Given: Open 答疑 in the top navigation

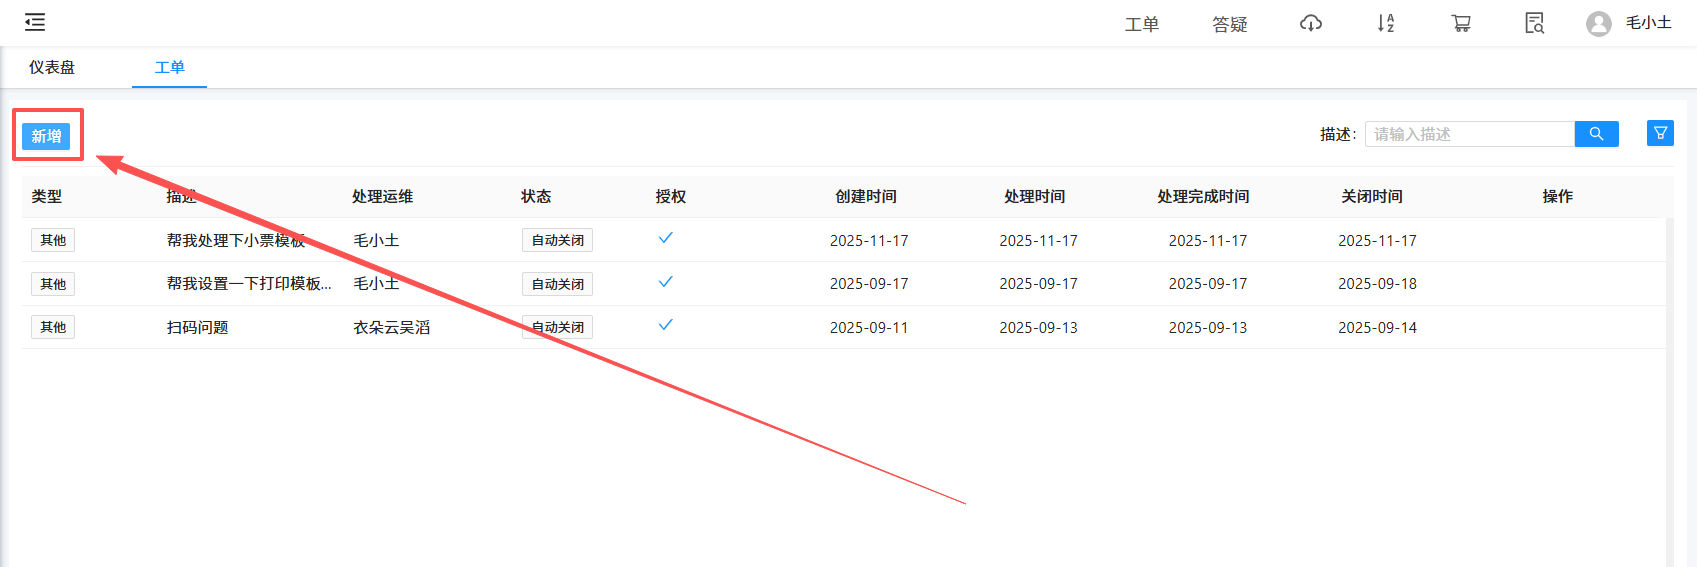Looking at the screenshot, I should click(x=1229, y=24).
